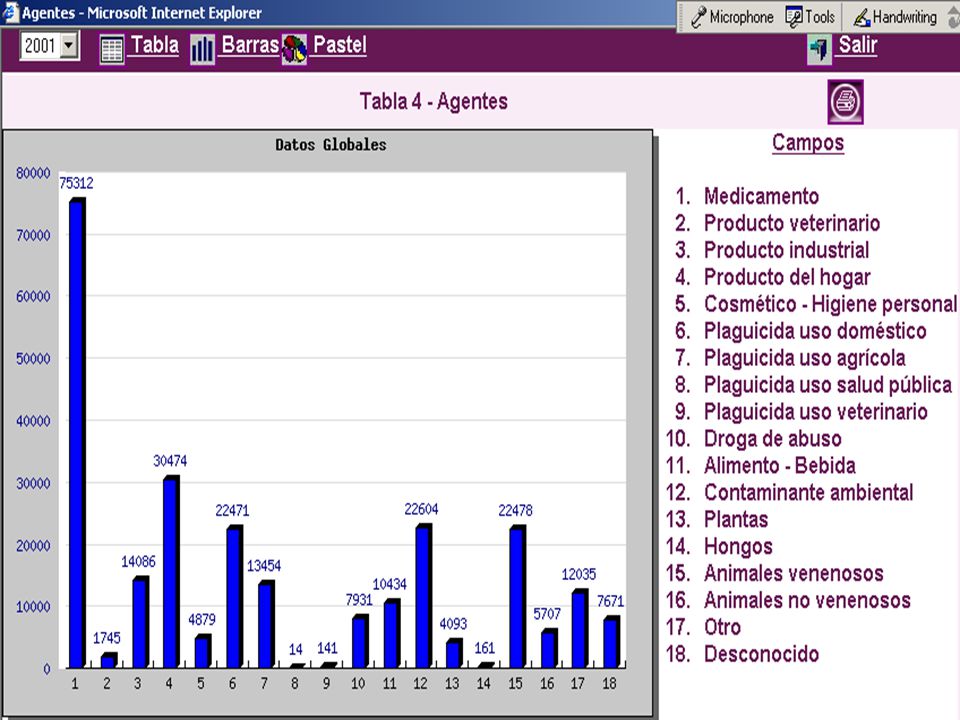Click the 'Plaguicida uso doméstico' entry
This screenshot has height=720, width=960.
(x=815, y=331)
